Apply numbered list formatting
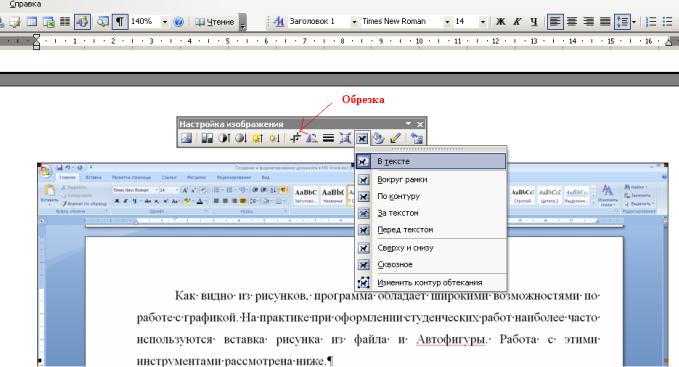 (650, 22)
